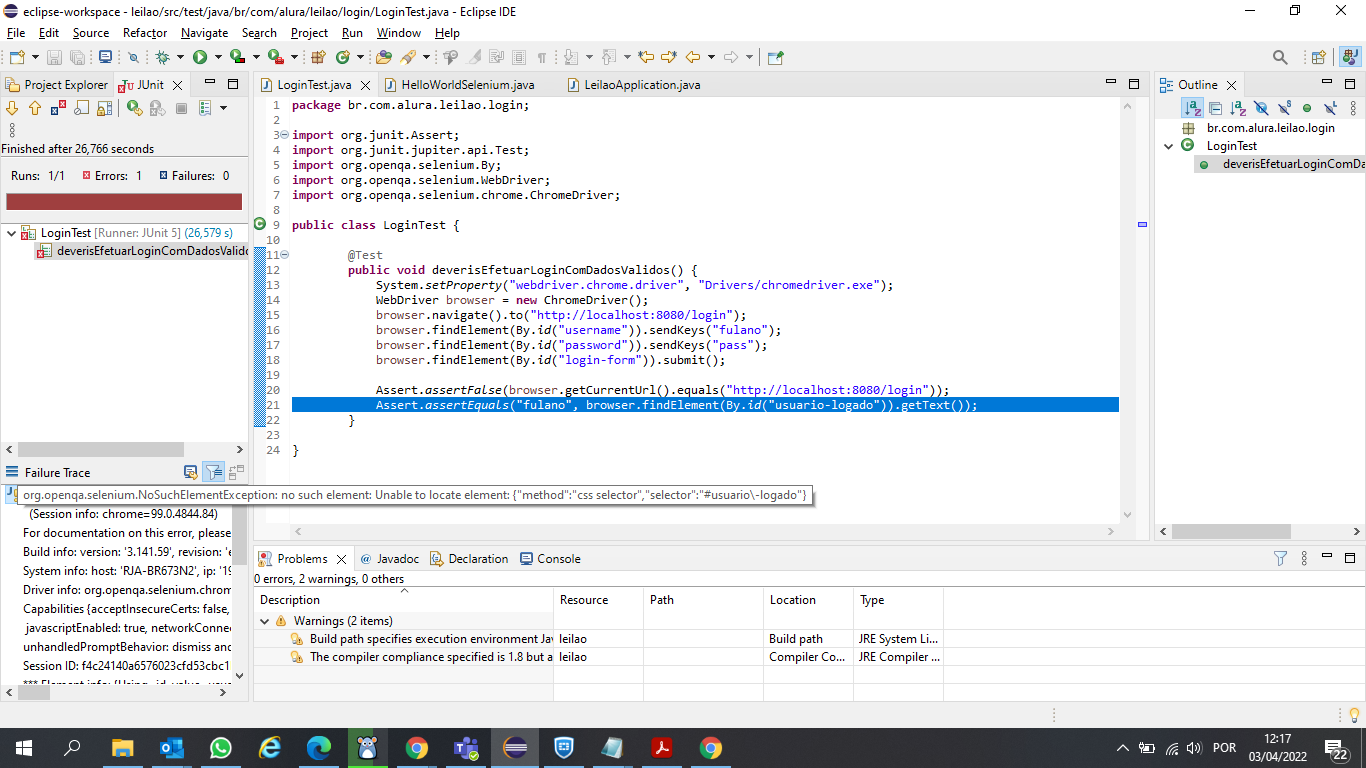Open Microsoft Teams from the taskbar
Screen dimensions: 1366x768
pyautogui.click(x=466, y=748)
